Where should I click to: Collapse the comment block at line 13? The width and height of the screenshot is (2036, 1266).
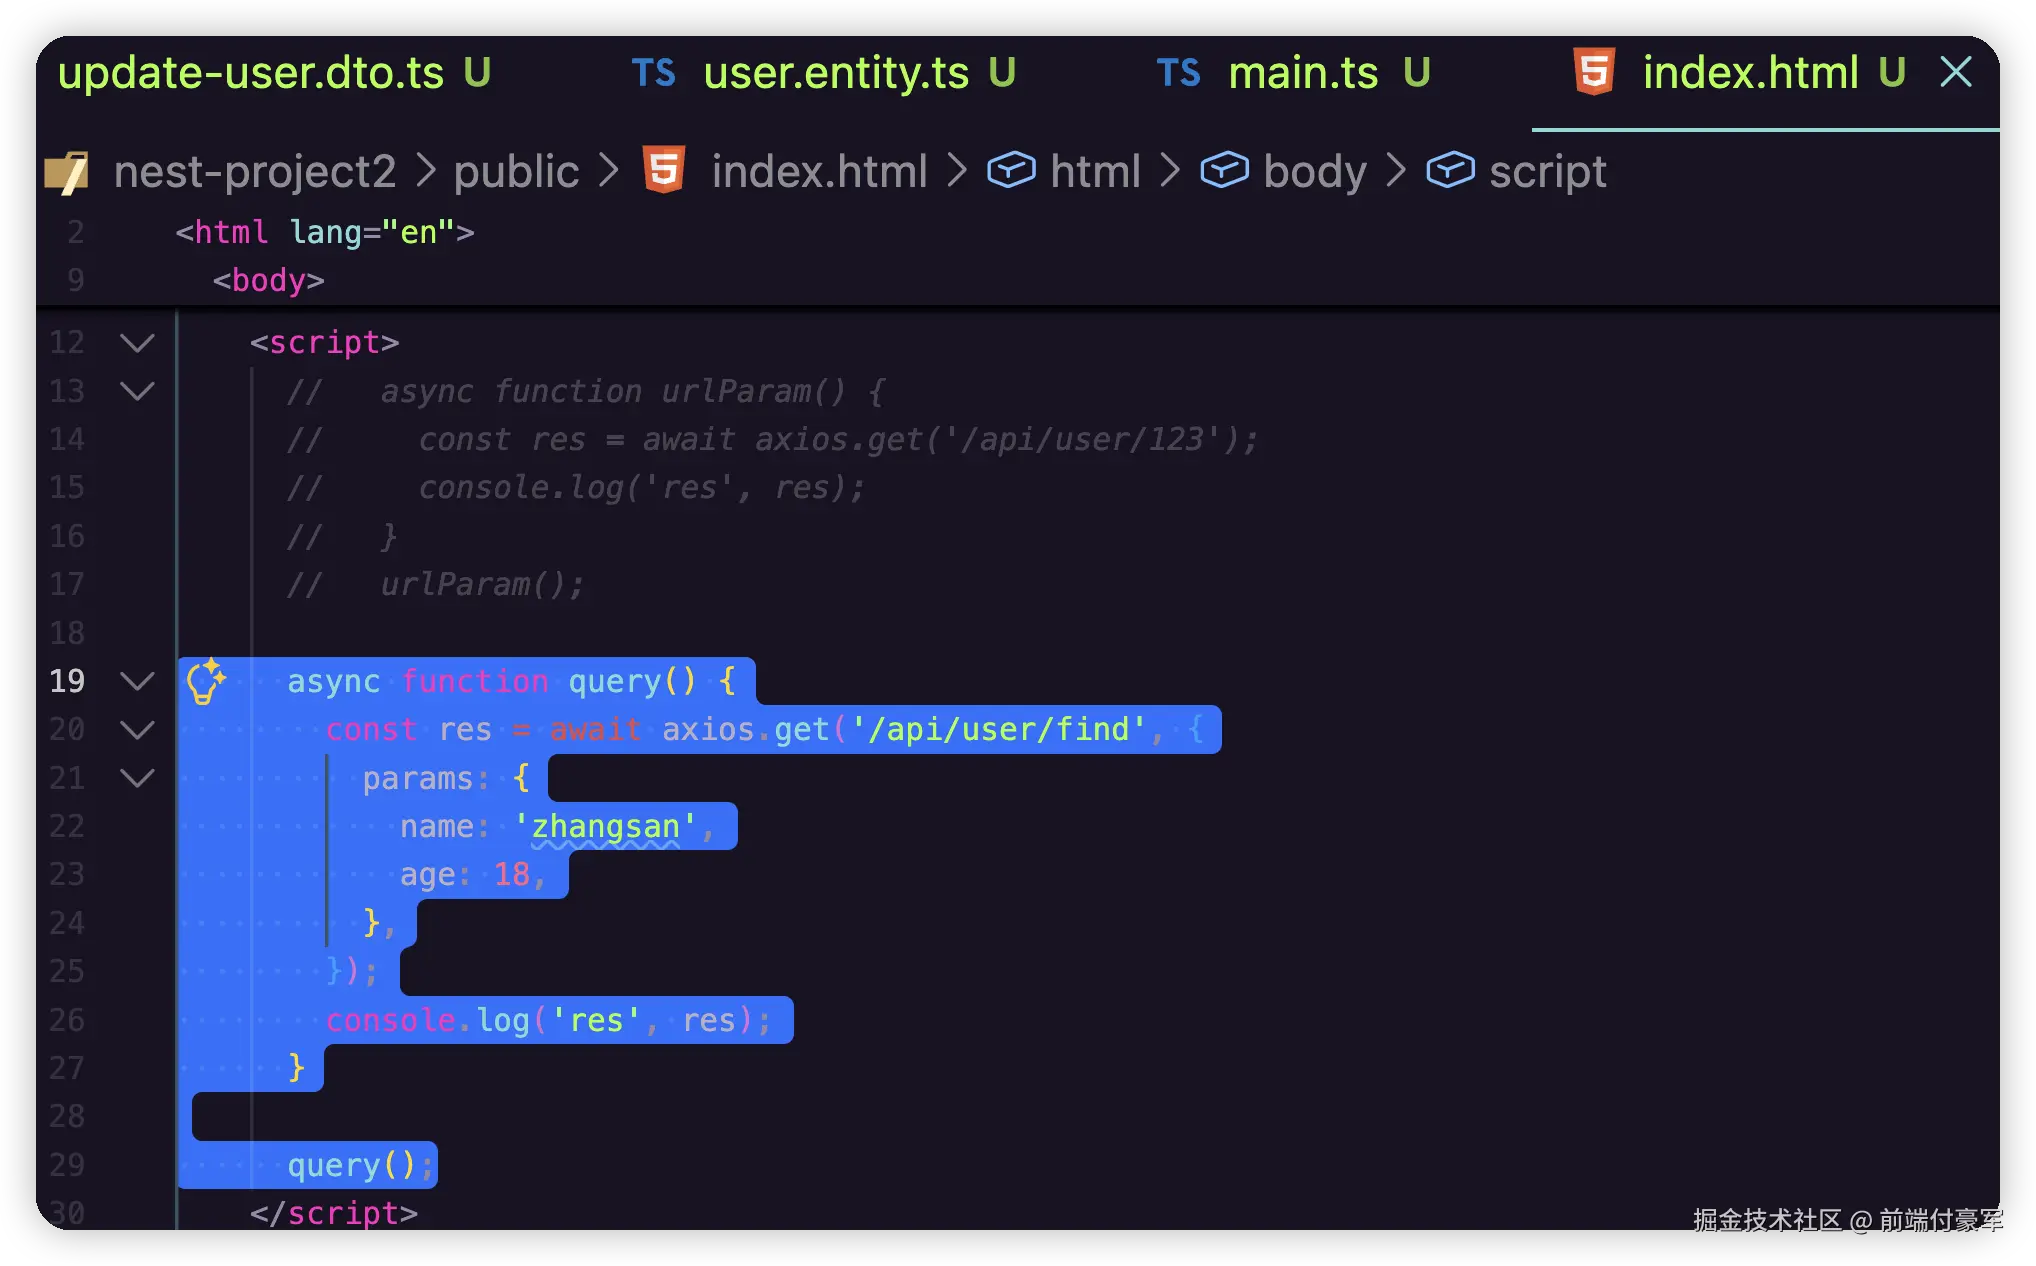(x=137, y=391)
